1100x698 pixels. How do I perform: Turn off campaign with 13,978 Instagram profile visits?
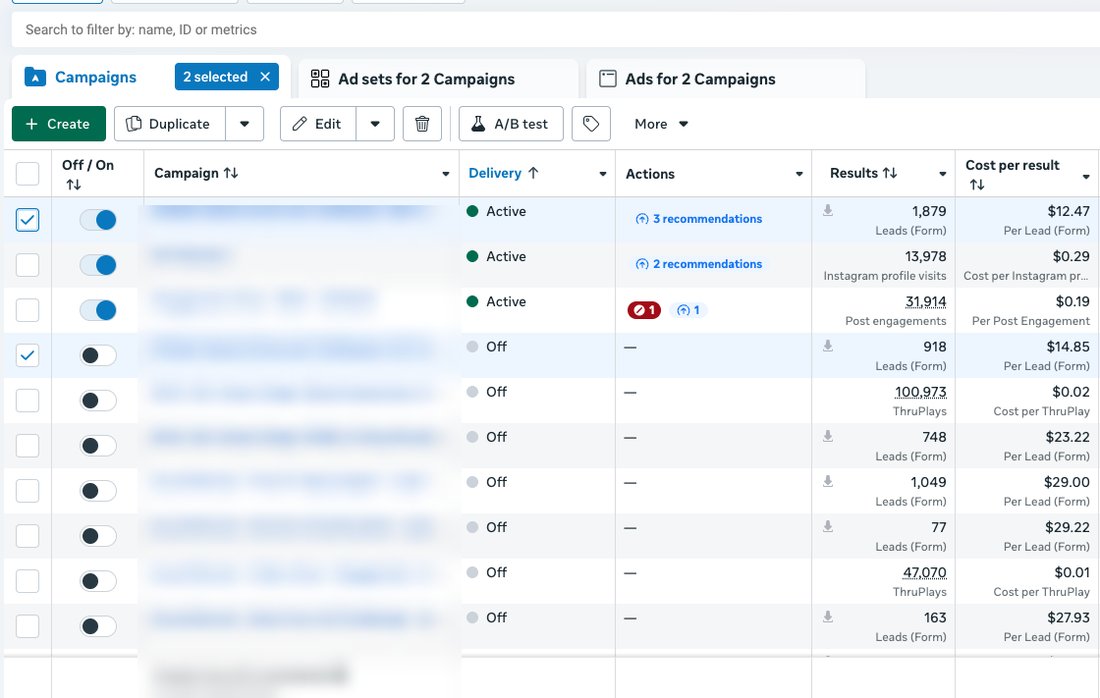(x=98, y=265)
